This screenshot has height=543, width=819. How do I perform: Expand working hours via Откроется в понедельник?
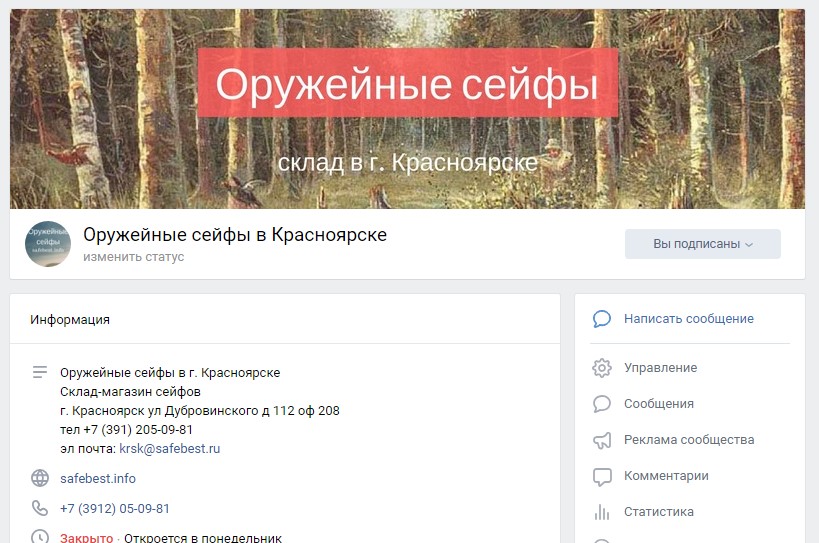coord(203,537)
